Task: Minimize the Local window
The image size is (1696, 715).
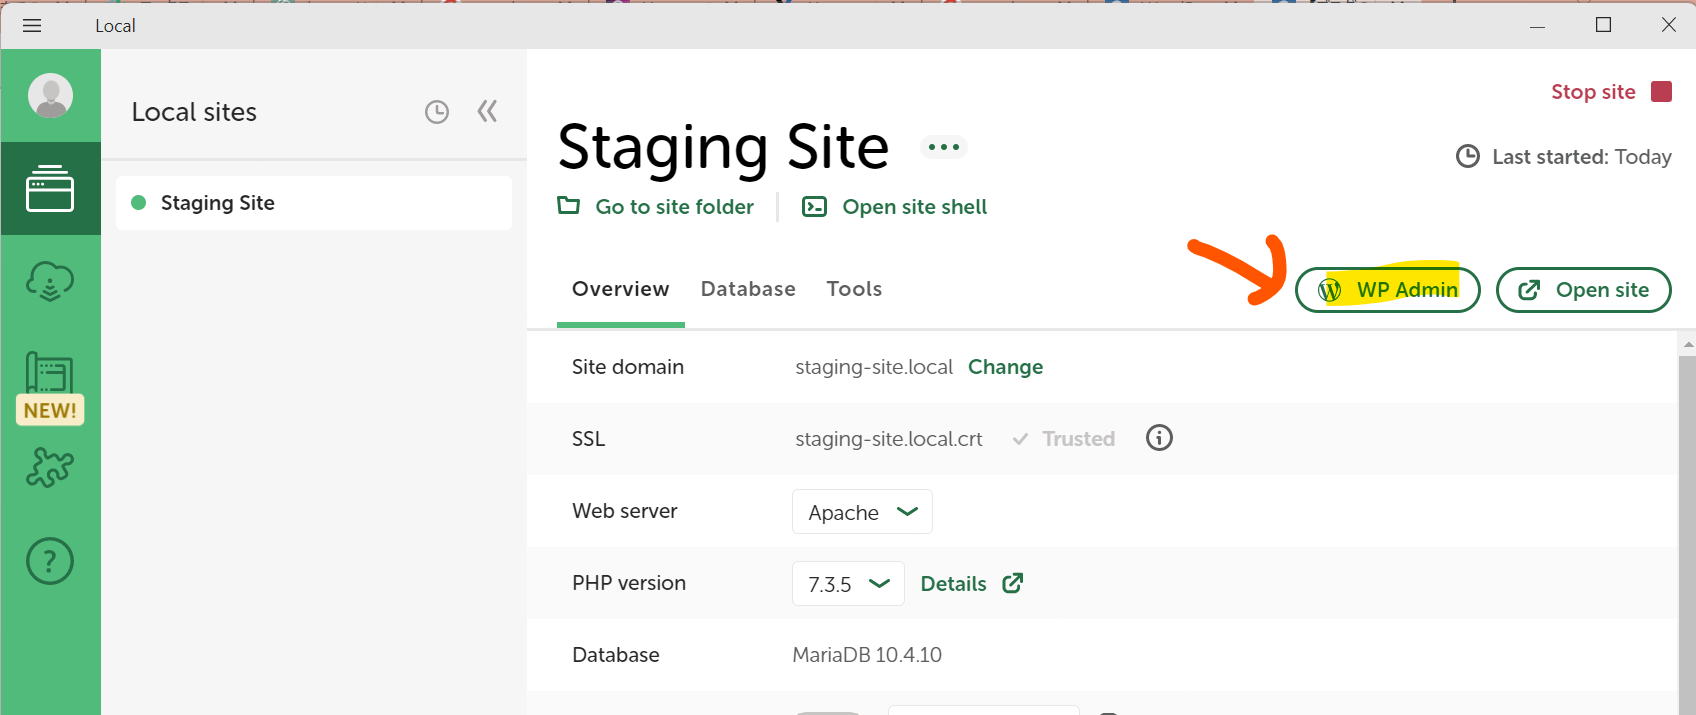Action: [x=1537, y=26]
